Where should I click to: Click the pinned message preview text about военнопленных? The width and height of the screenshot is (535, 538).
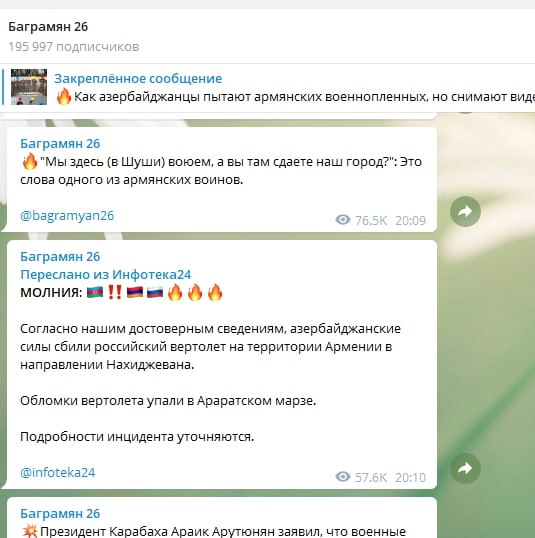[x=304, y=97]
